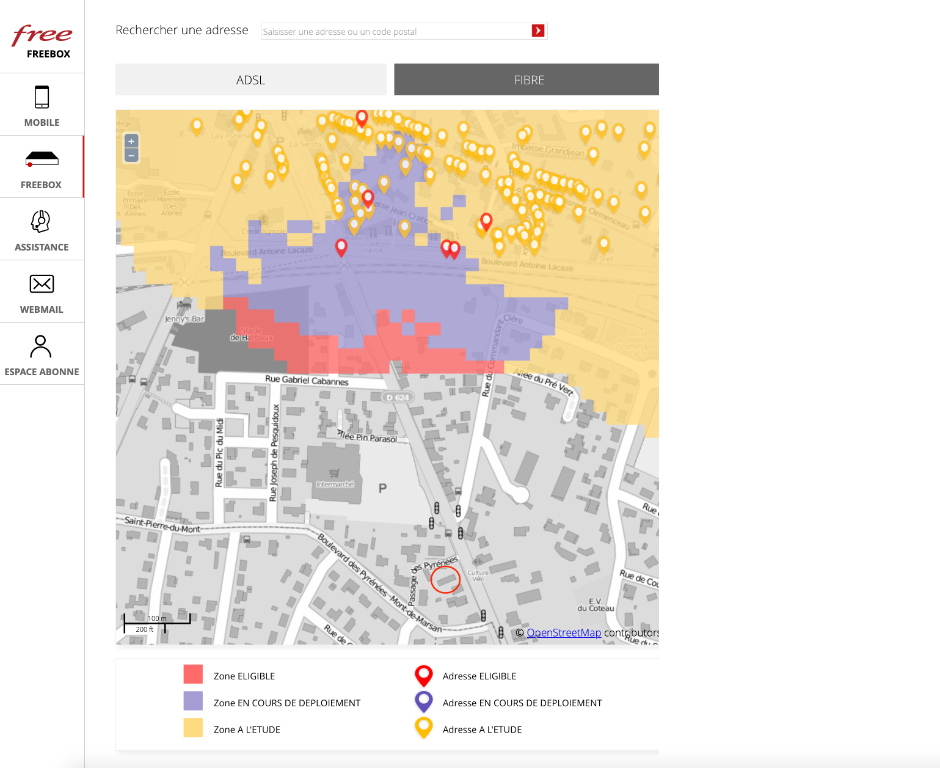This screenshot has height=768, width=940.
Task: Click the Free Freebox logo
Action: tap(42, 41)
